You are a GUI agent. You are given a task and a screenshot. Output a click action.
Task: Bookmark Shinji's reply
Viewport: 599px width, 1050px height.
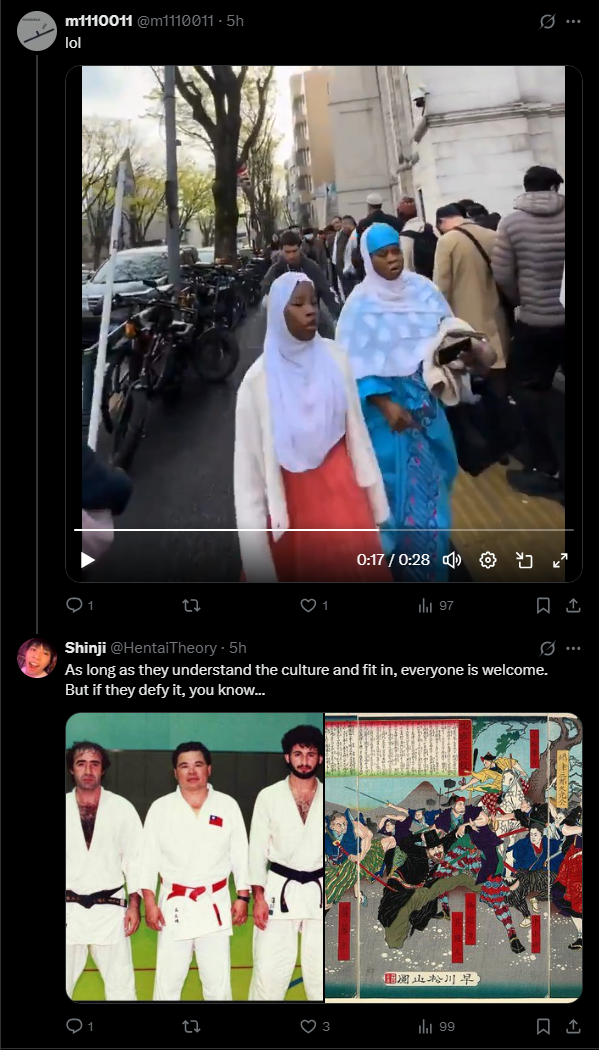543,1026
